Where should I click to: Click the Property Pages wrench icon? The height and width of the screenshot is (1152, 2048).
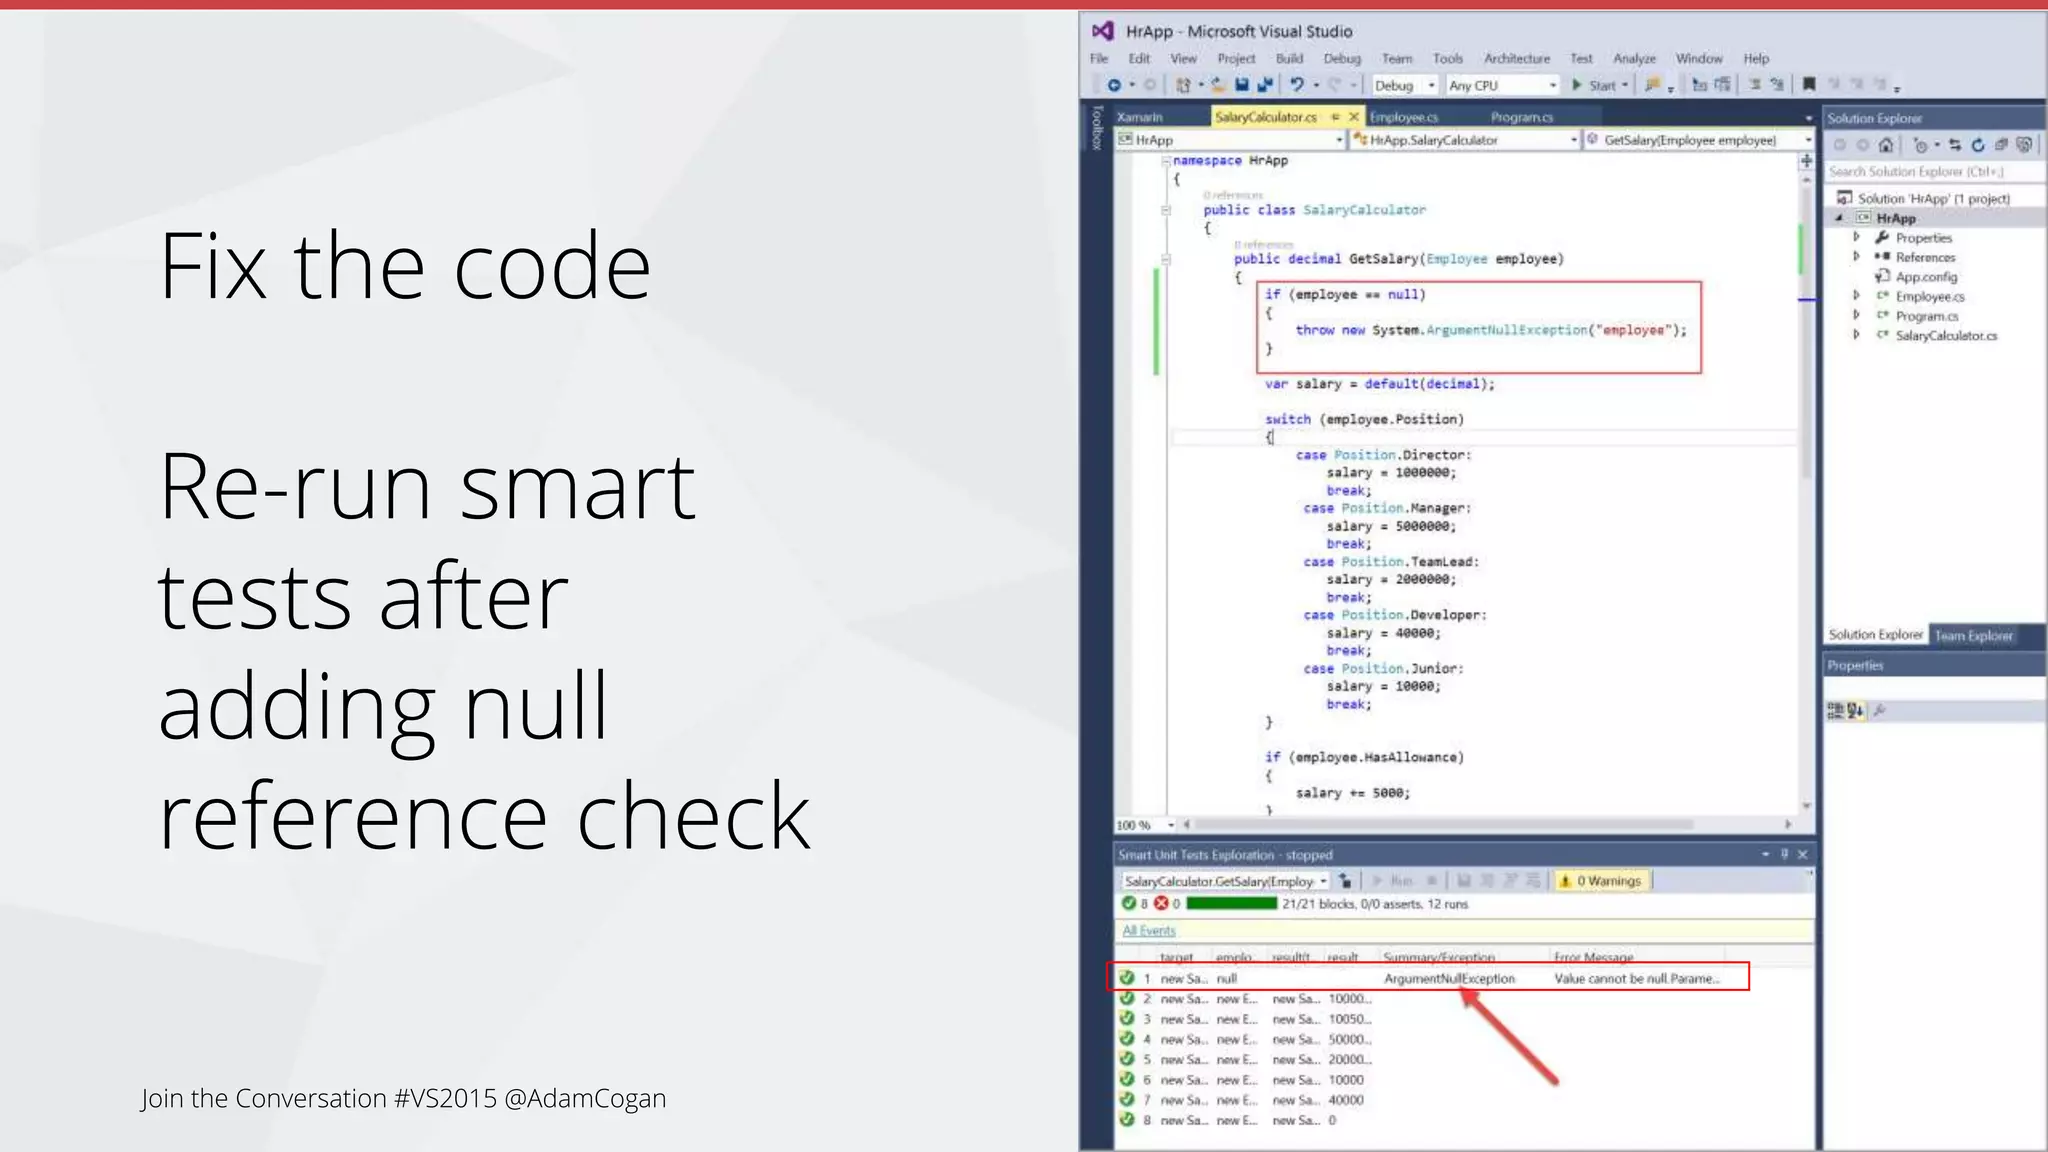point(1880,711)
